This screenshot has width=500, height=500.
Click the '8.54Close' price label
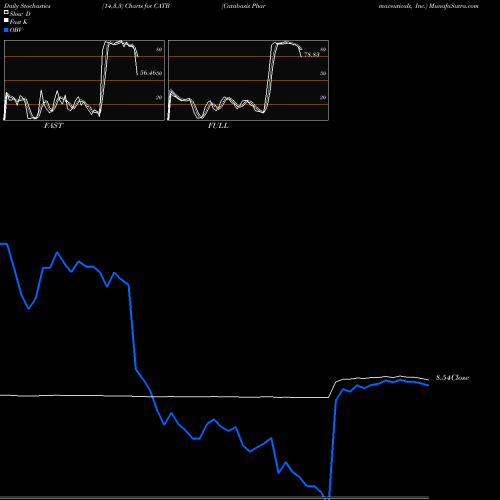[452, 378]
